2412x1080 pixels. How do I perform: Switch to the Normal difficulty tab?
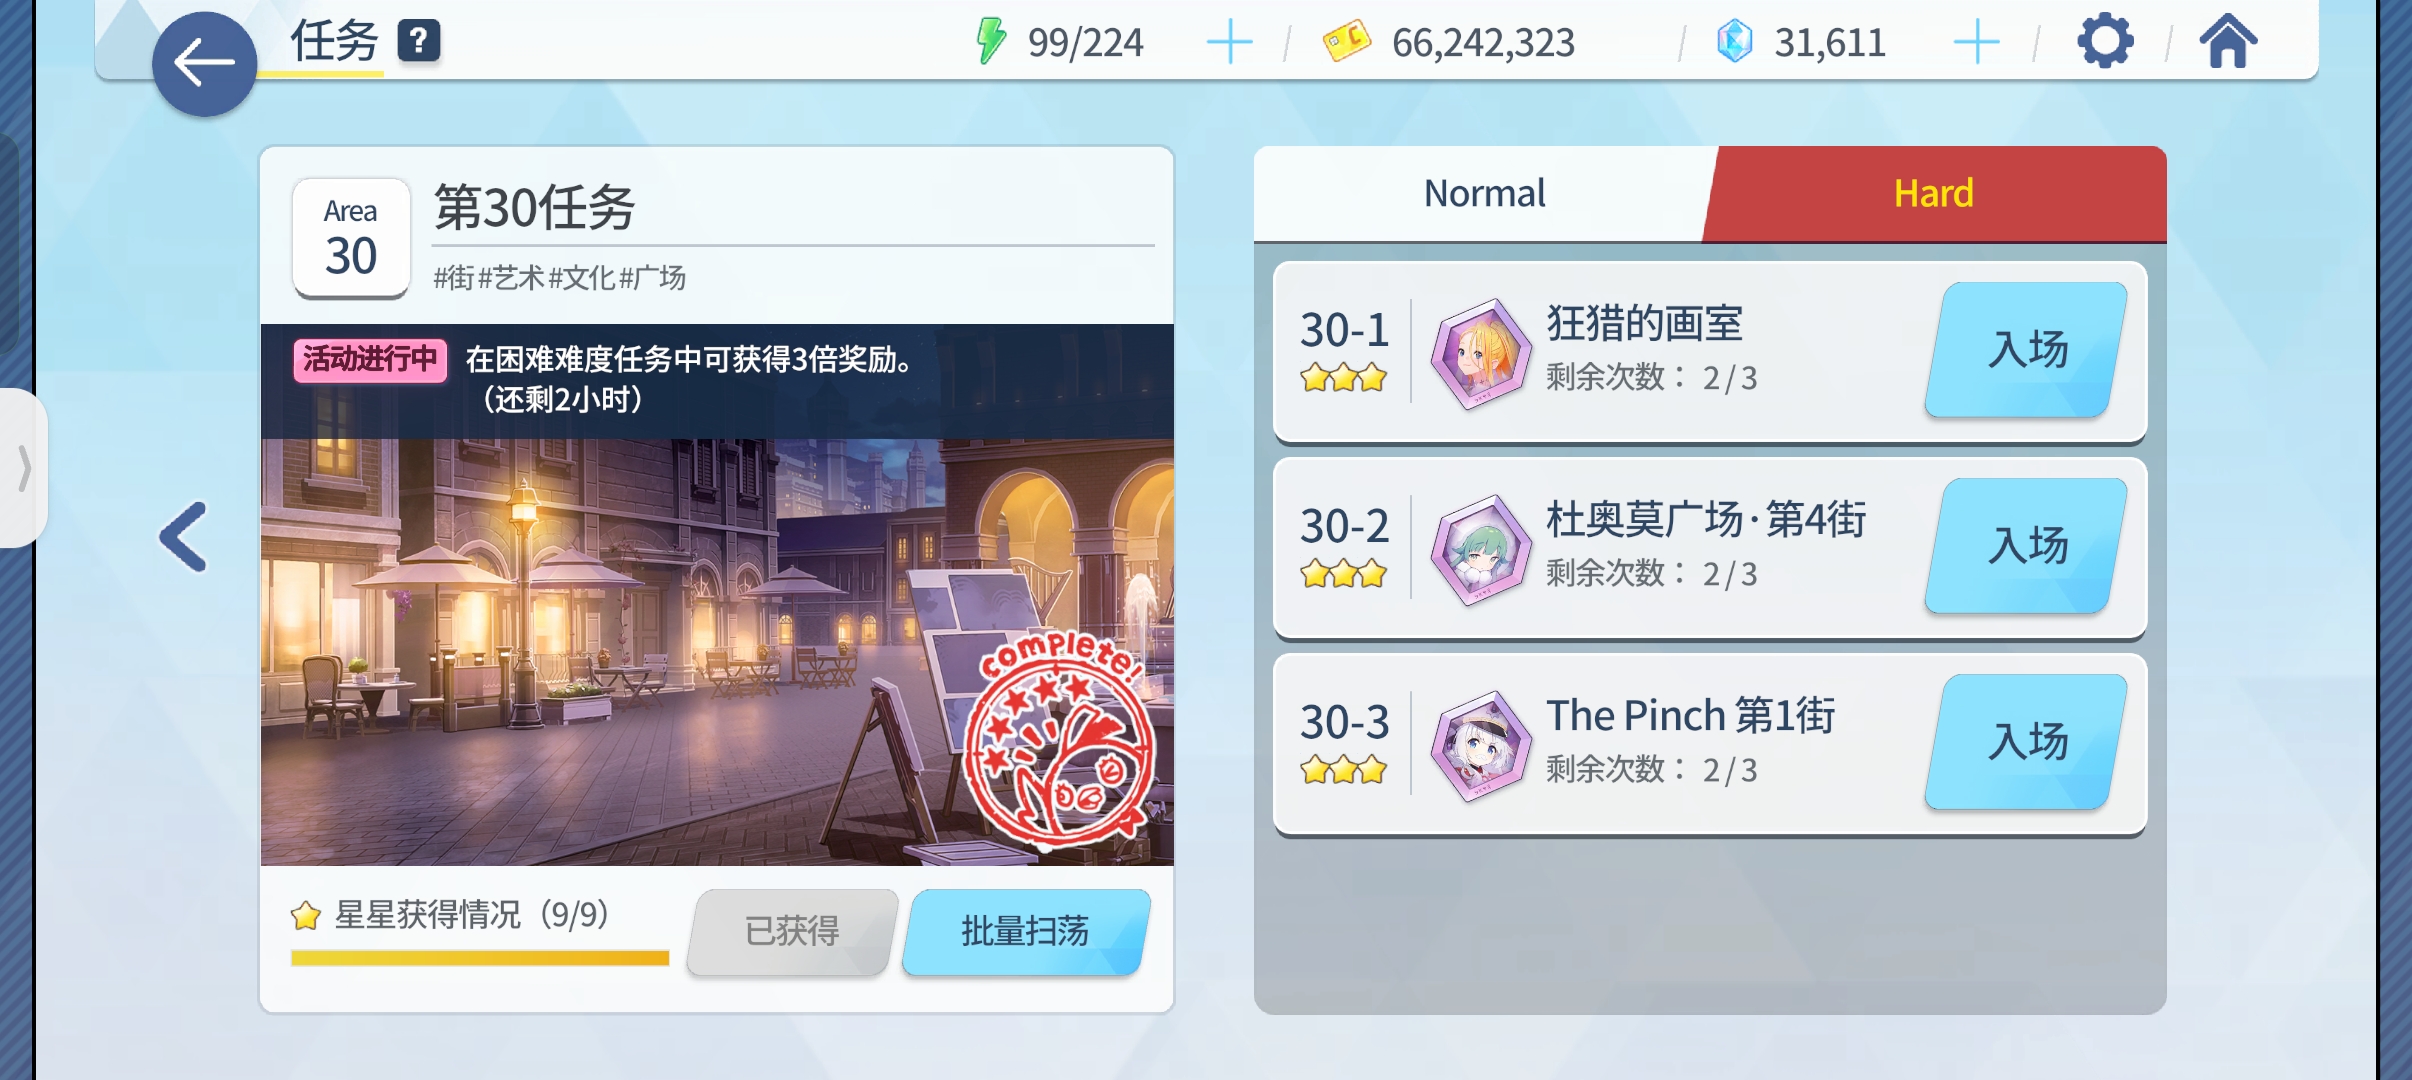pos(1484,193)
